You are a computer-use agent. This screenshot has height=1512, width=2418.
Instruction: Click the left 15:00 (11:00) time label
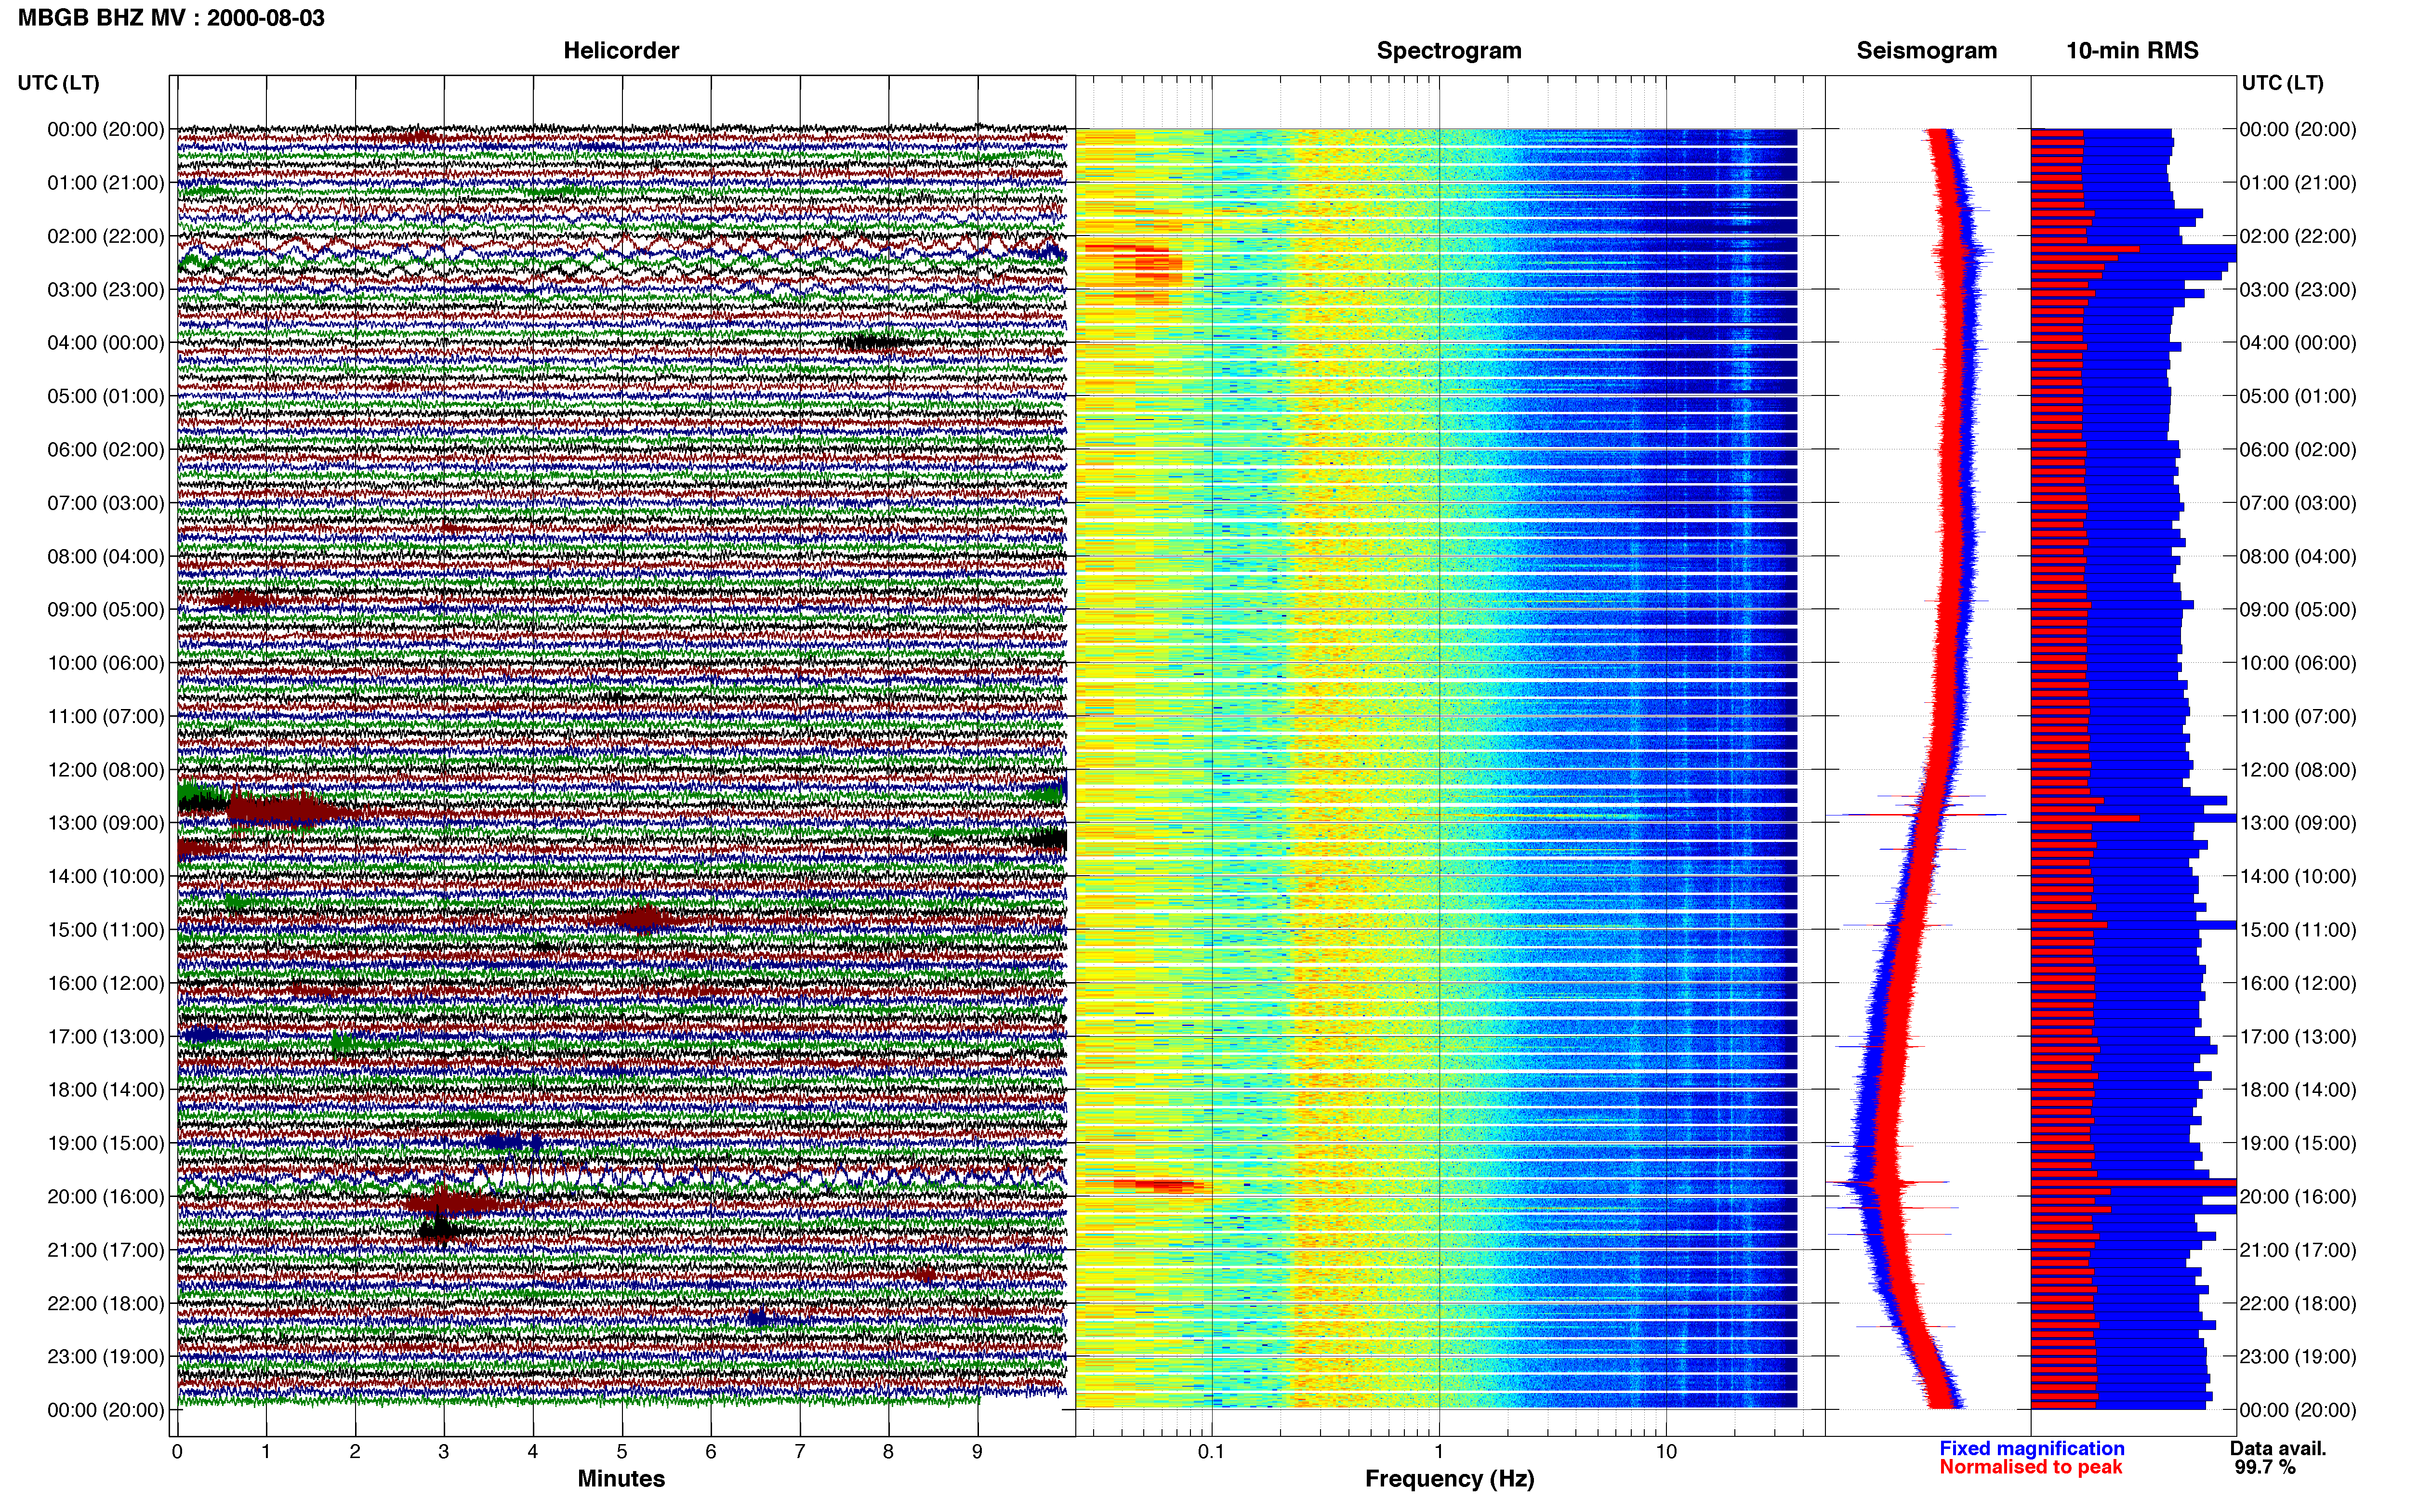click(x=106, y=930)
